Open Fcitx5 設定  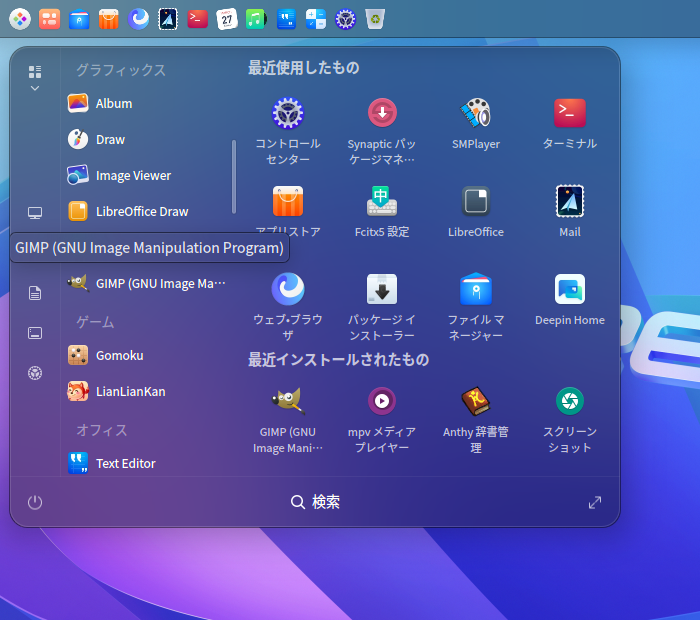click(382, 211)
